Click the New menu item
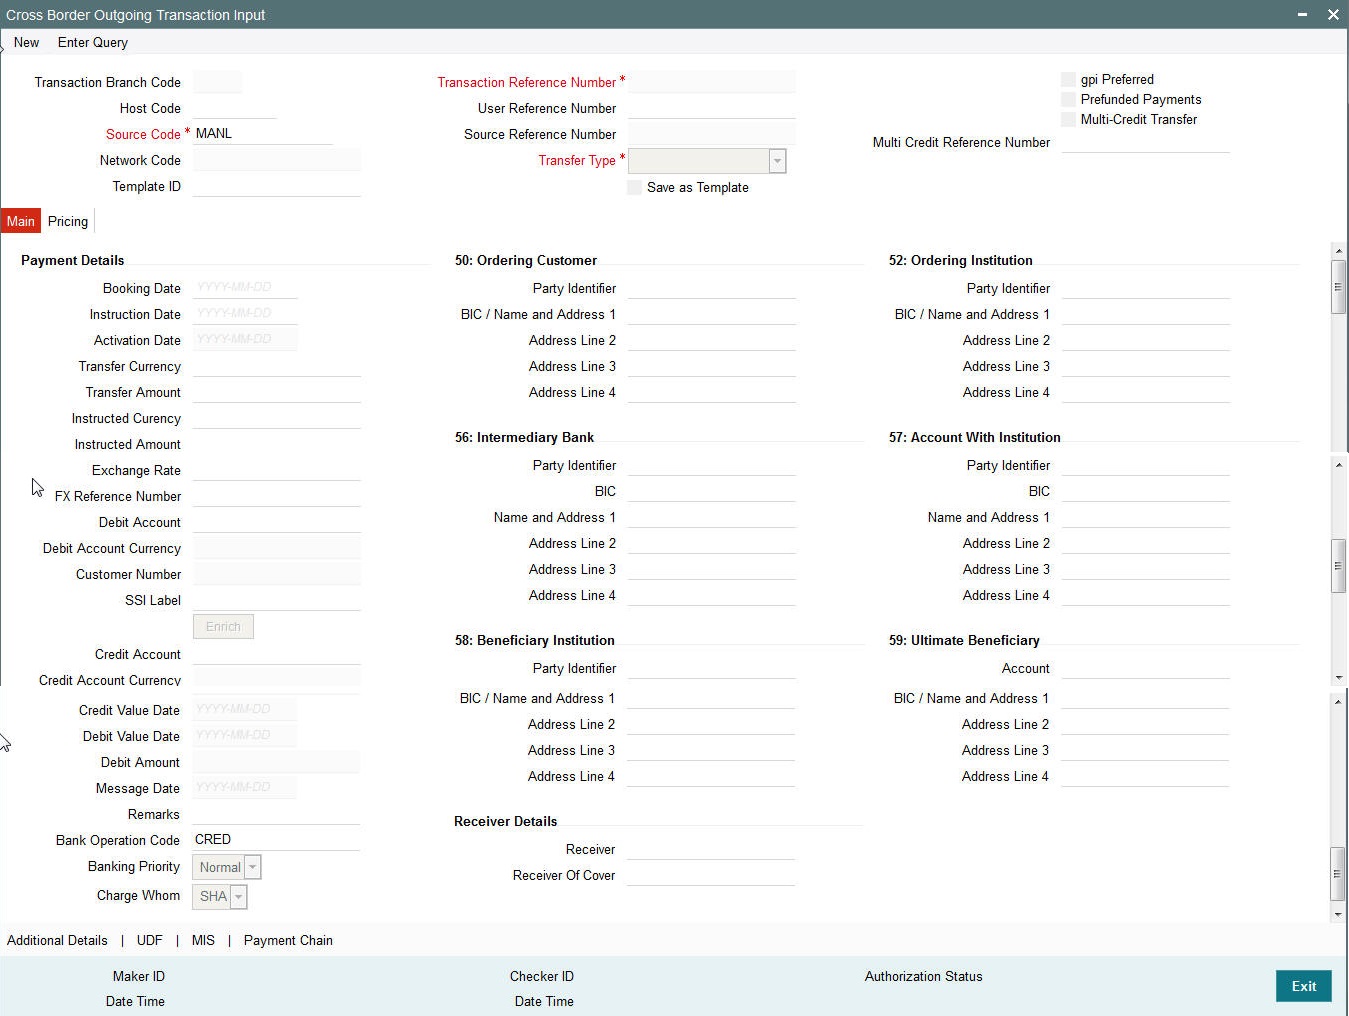The height and width of the screenshot is (1016, 1349). point(27,43)
